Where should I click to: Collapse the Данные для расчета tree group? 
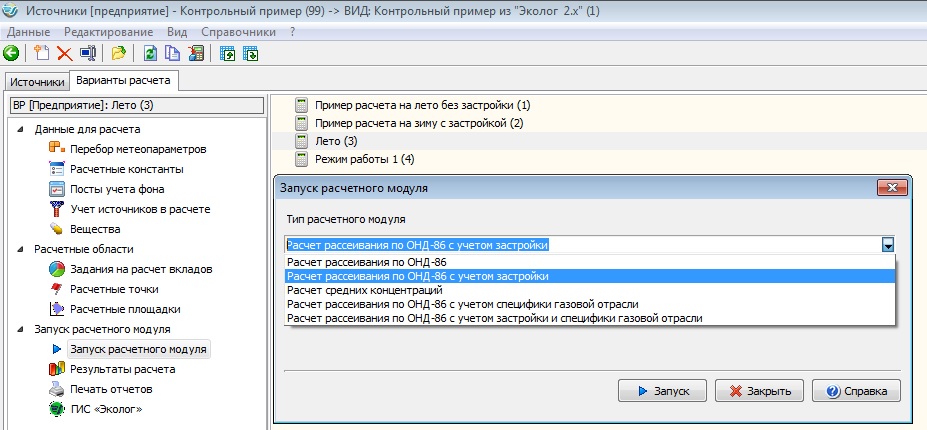21,129
